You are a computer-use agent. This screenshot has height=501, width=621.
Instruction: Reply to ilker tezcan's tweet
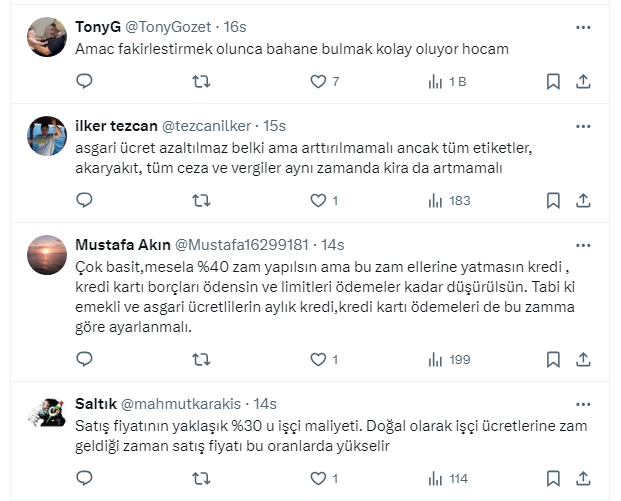coord(84,201)
